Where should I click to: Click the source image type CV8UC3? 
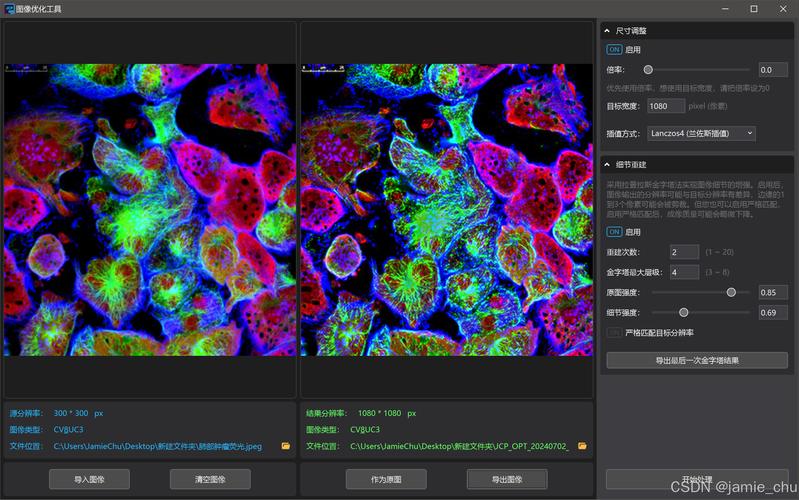tap(68, 429)
